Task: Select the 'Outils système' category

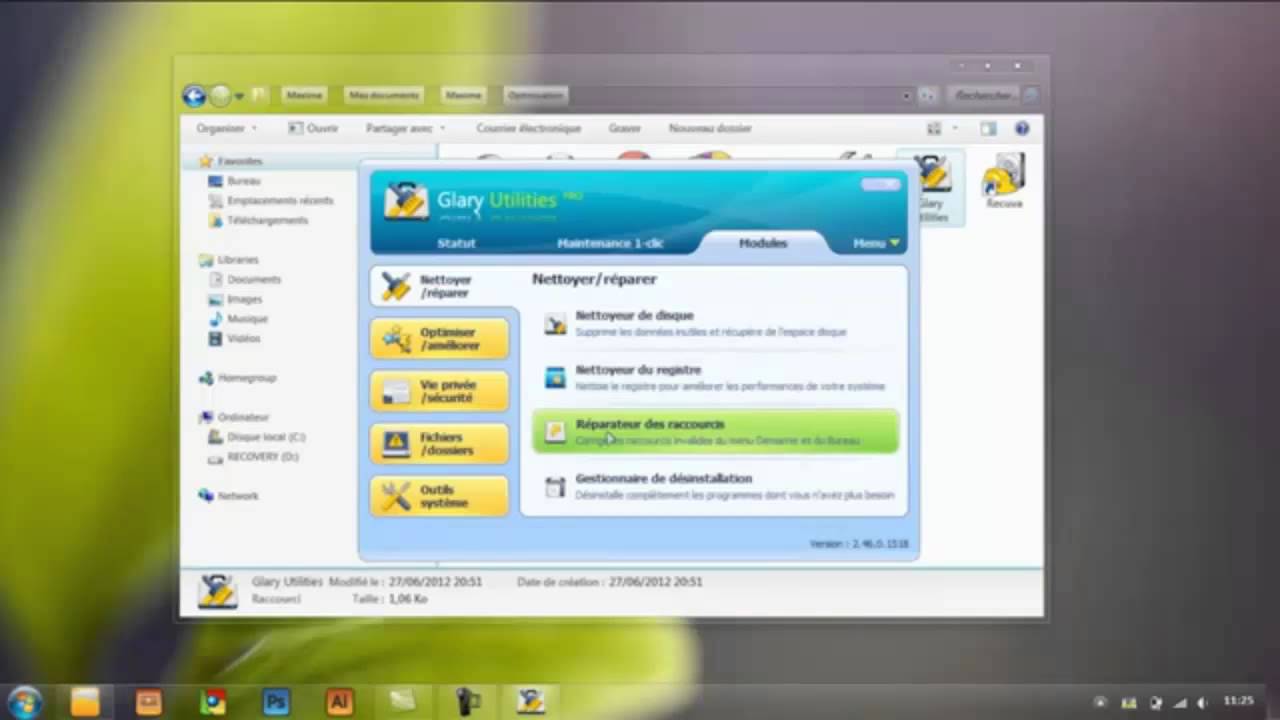Action: pos(439,496)
